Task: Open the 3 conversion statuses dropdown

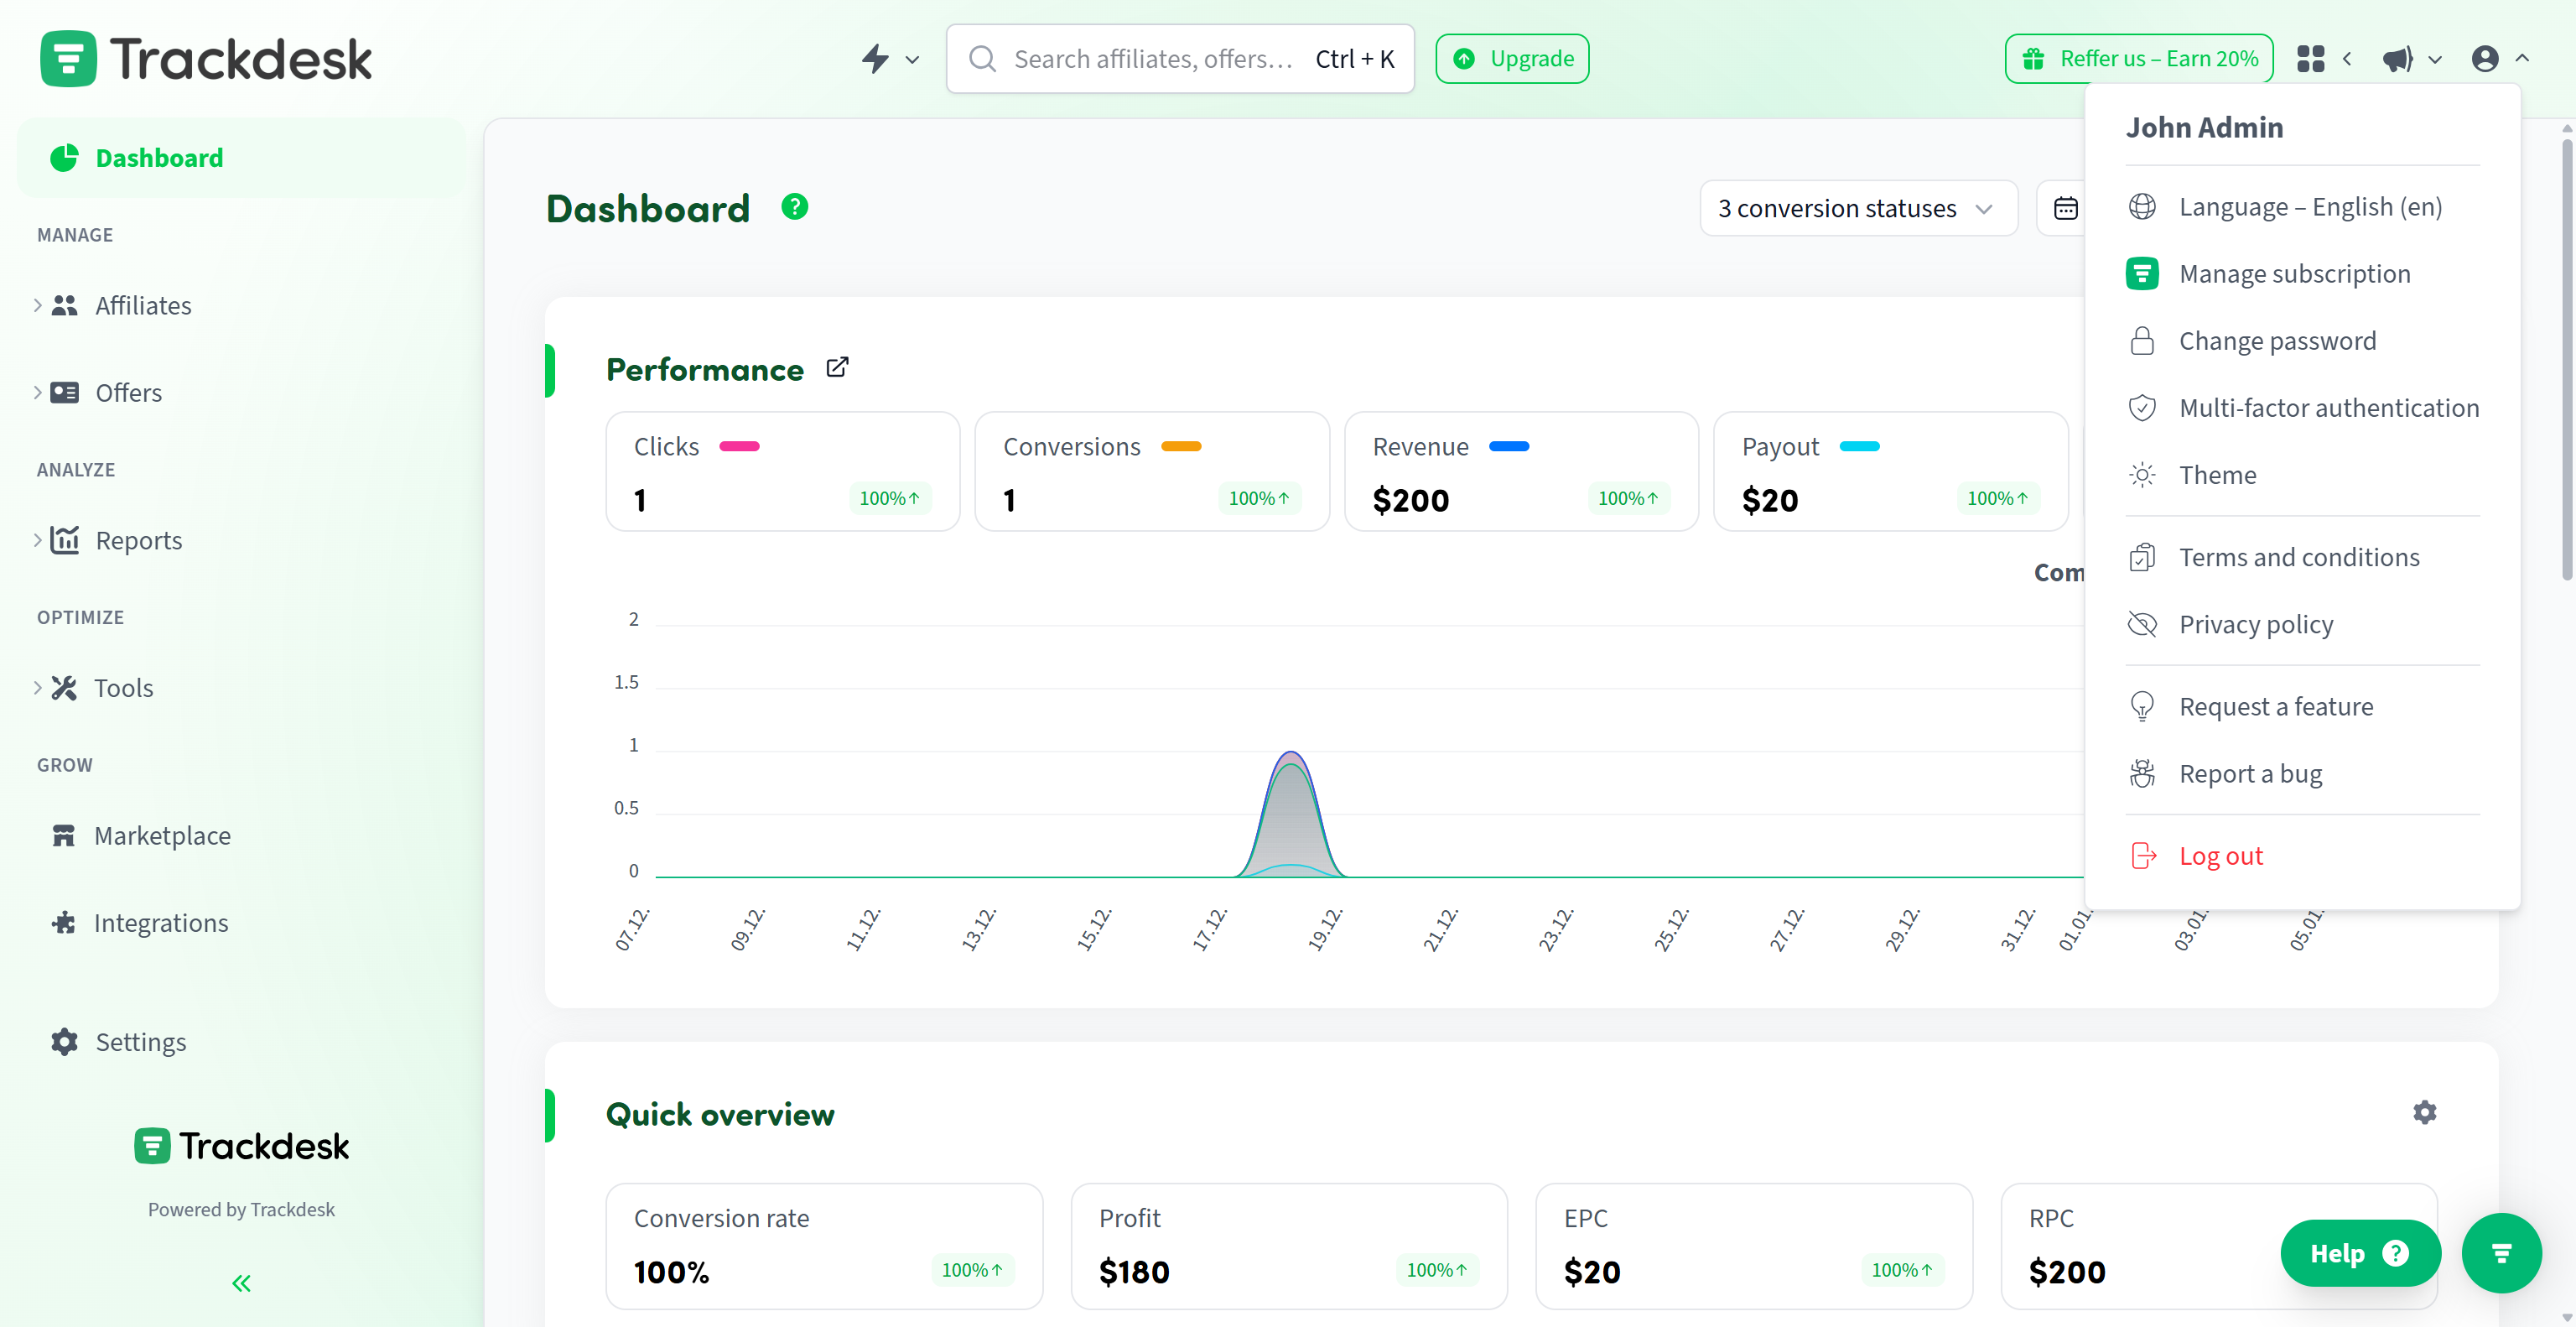Action: click(x=1857, y=208)
